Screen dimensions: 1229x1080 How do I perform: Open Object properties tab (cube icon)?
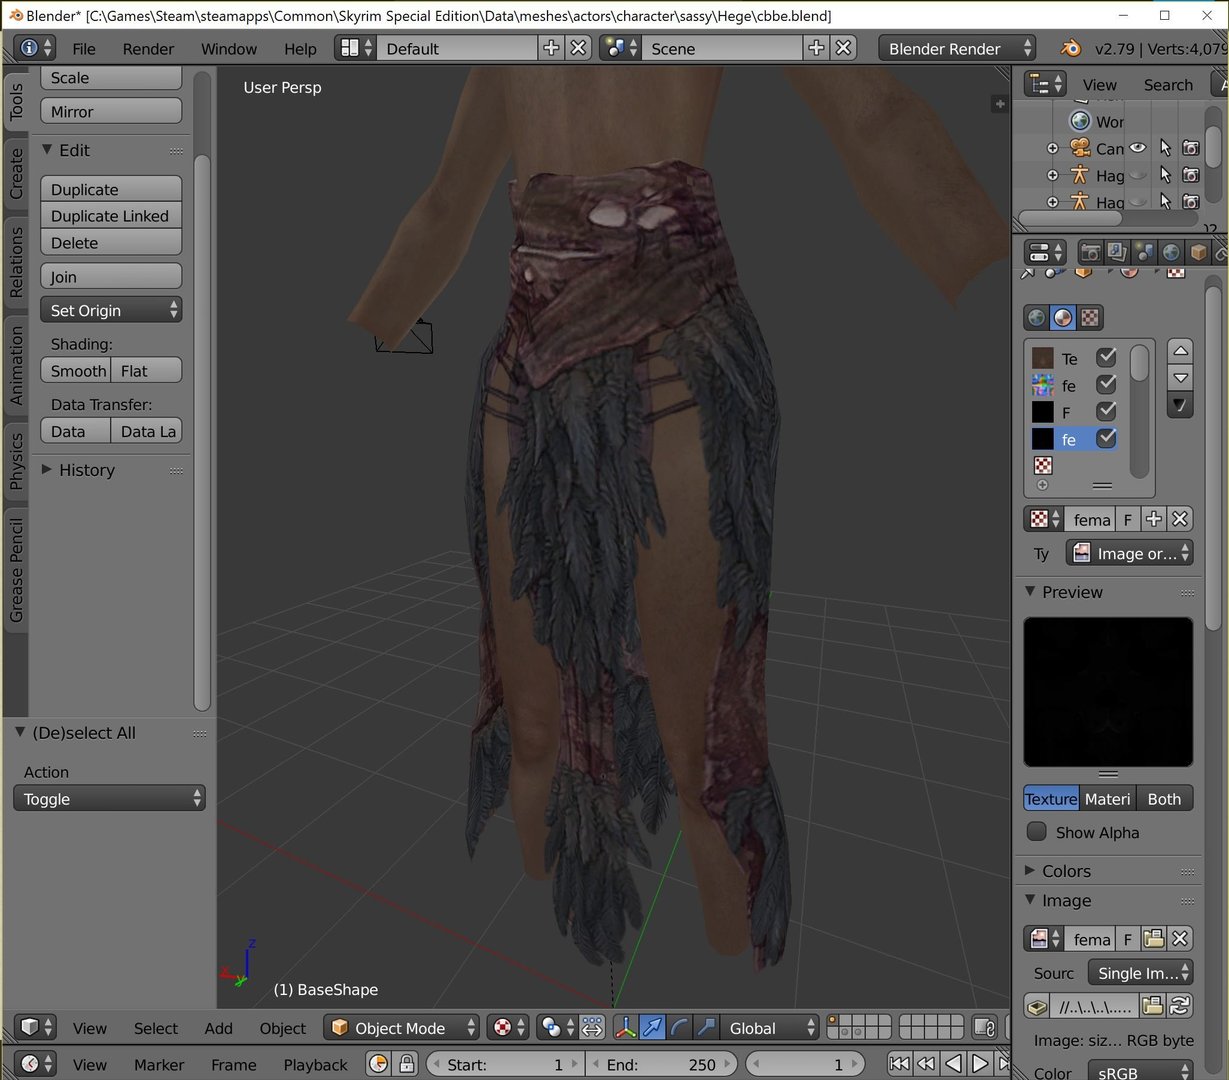(1198, 251)
